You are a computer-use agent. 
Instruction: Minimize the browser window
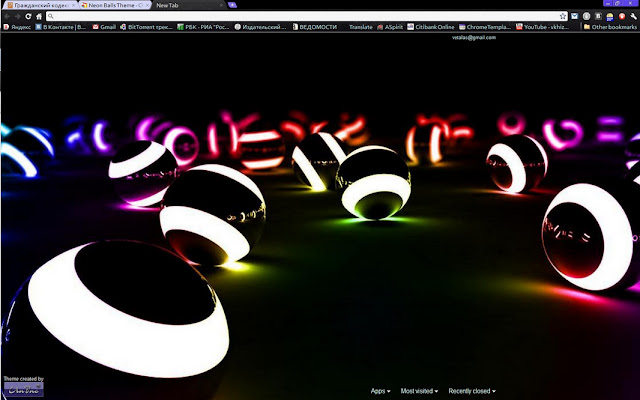tap(608, 3)
